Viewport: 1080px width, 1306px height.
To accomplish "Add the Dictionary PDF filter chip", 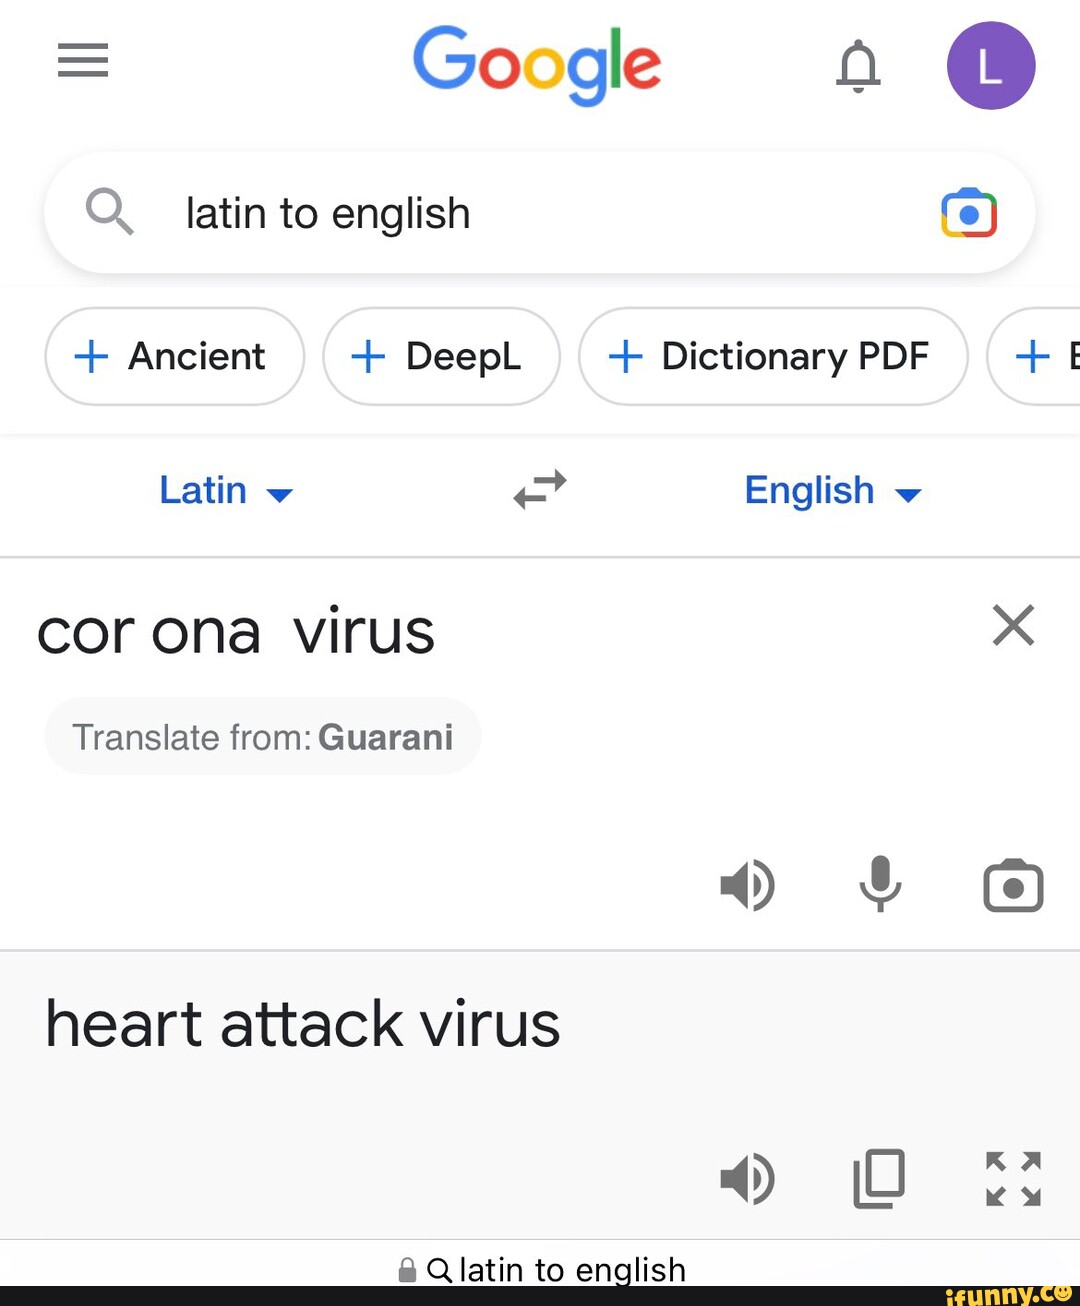I will (773, 356).
